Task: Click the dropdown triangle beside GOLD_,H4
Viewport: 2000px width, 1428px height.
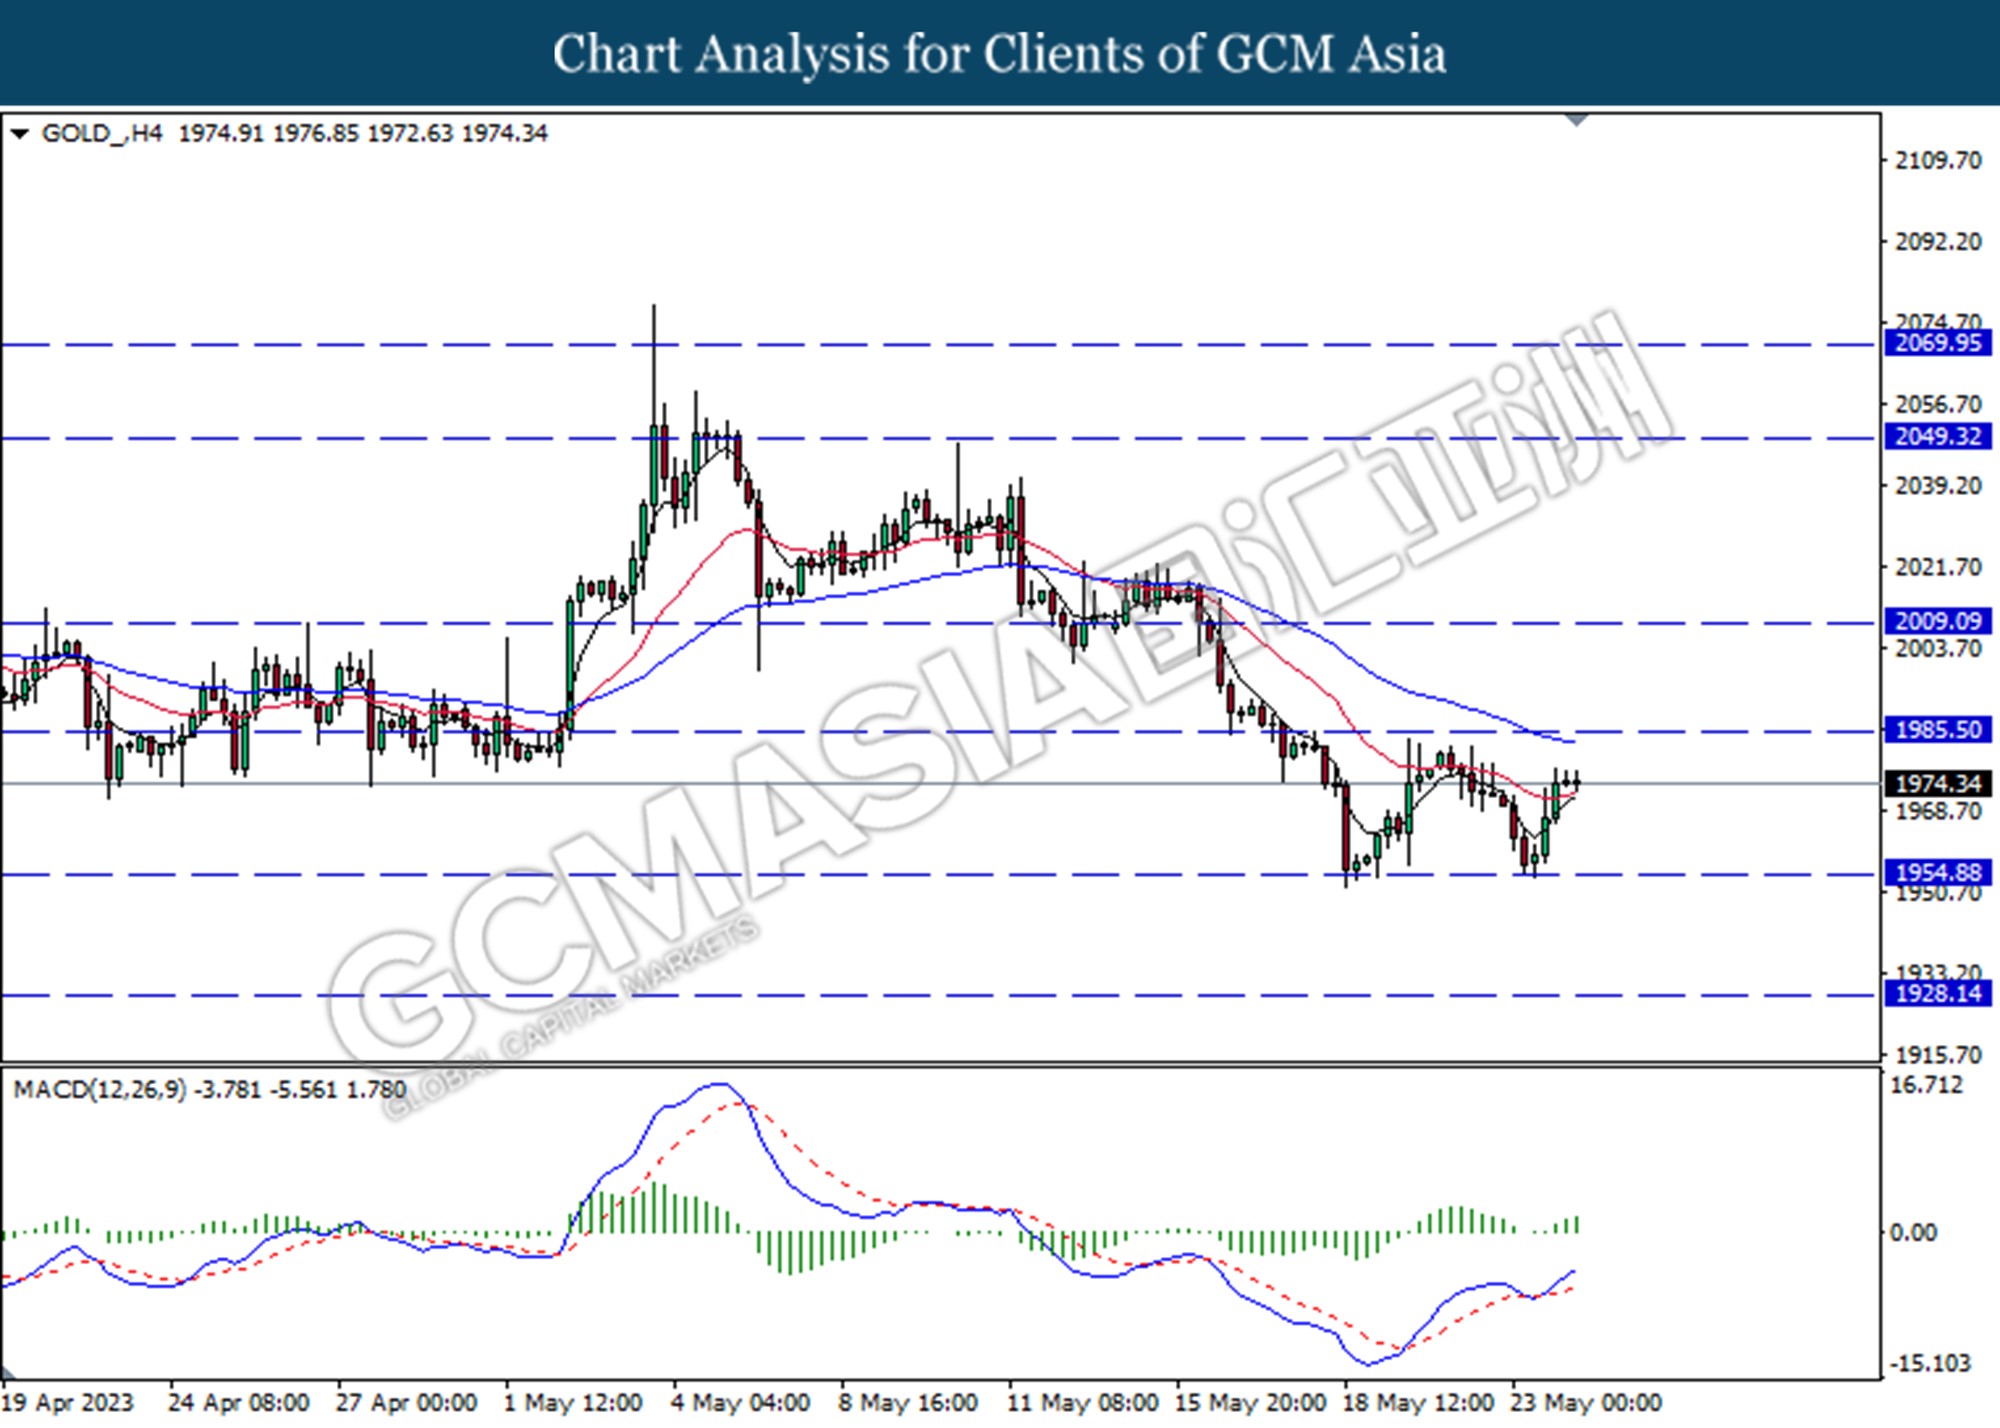Action: point(19,134)
